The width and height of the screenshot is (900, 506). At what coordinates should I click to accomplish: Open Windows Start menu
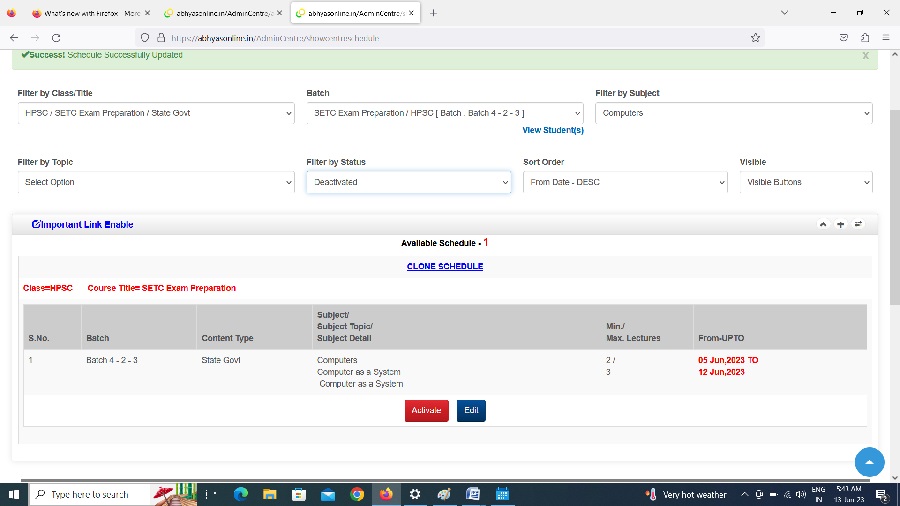pyautogui.click(x=13, y=494)
